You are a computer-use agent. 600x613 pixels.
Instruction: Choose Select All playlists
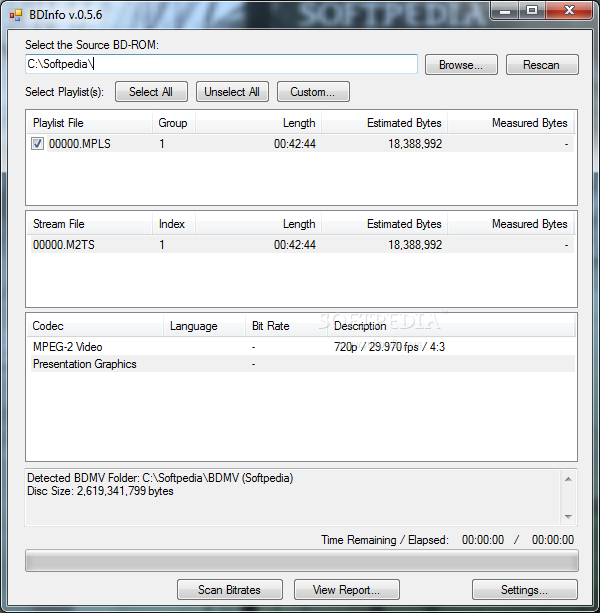click(x=151, y=92)
